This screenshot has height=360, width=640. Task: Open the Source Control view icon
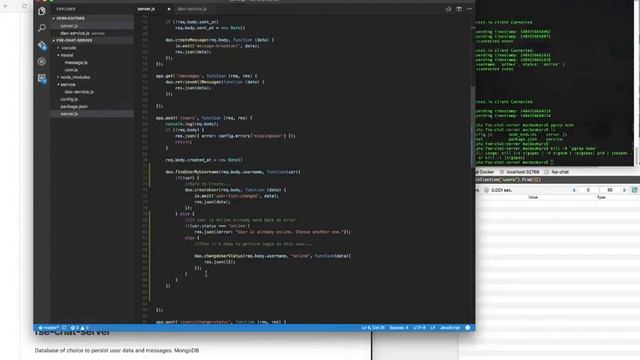click(42, 45)
